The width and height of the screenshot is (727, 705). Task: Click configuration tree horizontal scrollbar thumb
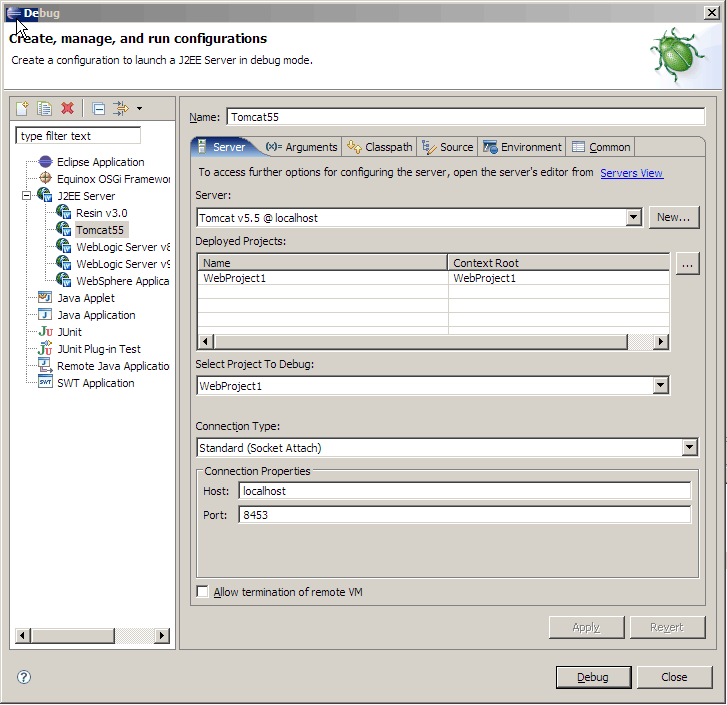coord(72,635)
